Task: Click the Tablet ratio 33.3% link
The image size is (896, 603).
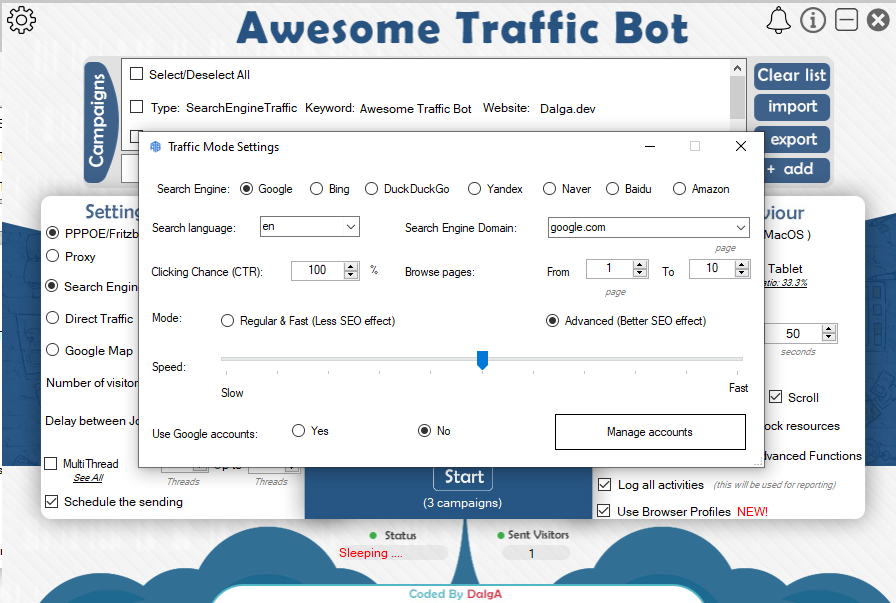Action: tap(786, 283)
